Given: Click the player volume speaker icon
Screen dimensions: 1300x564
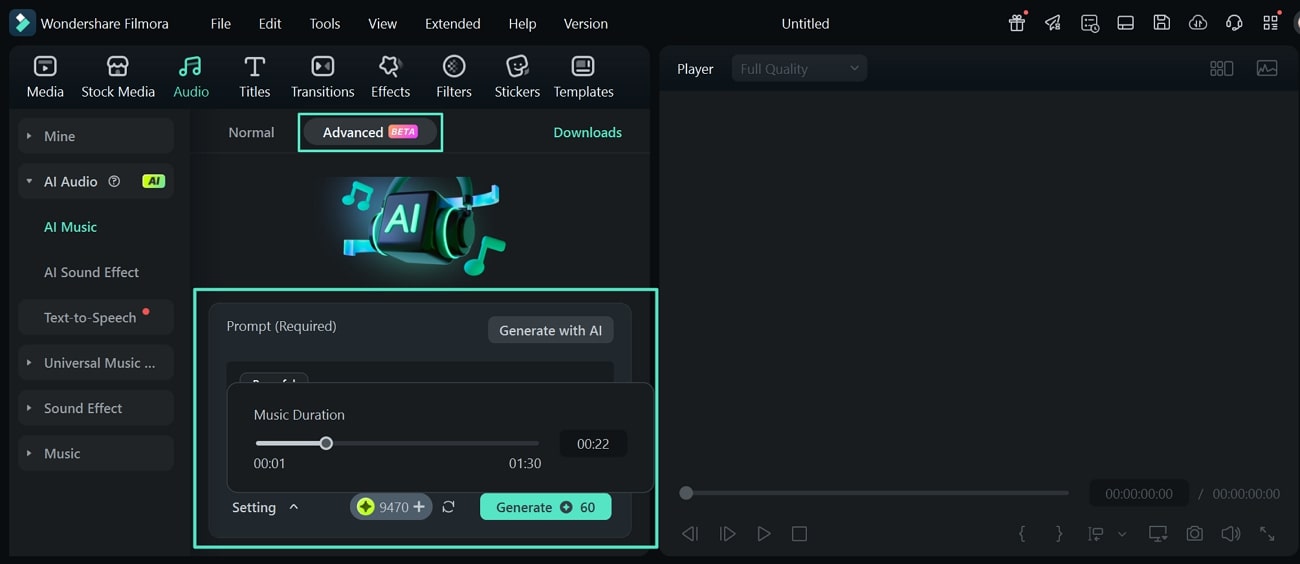Looking at the screenshot, I should (1230, 534).
